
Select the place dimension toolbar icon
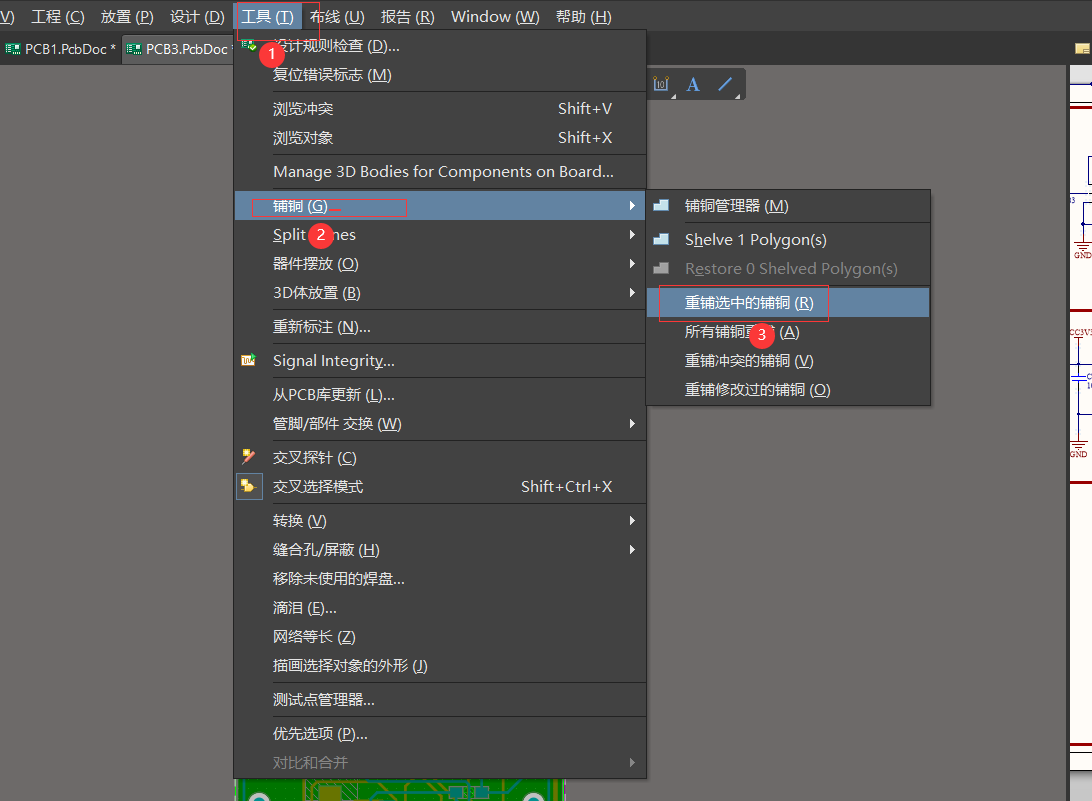point(662,84)
